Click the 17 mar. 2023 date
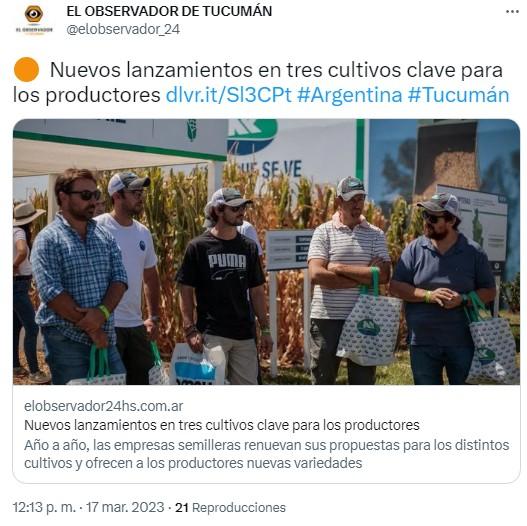This screenshot has height=526, width=527. [x=125, y=507]
